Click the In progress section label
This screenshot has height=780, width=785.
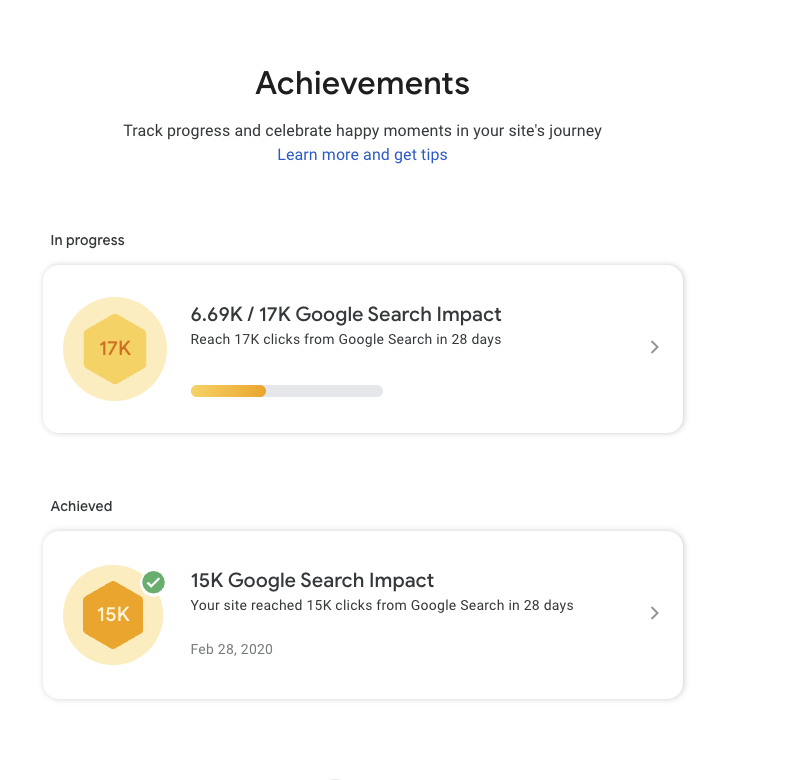click(88, 240)
